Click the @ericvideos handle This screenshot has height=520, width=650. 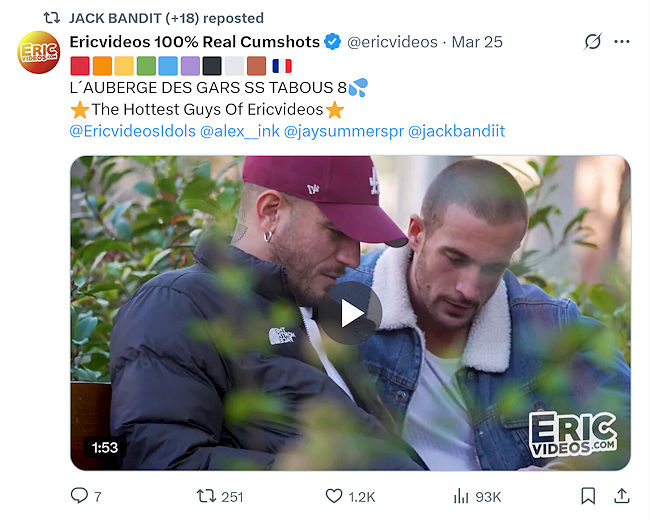(x=392, y=42)
